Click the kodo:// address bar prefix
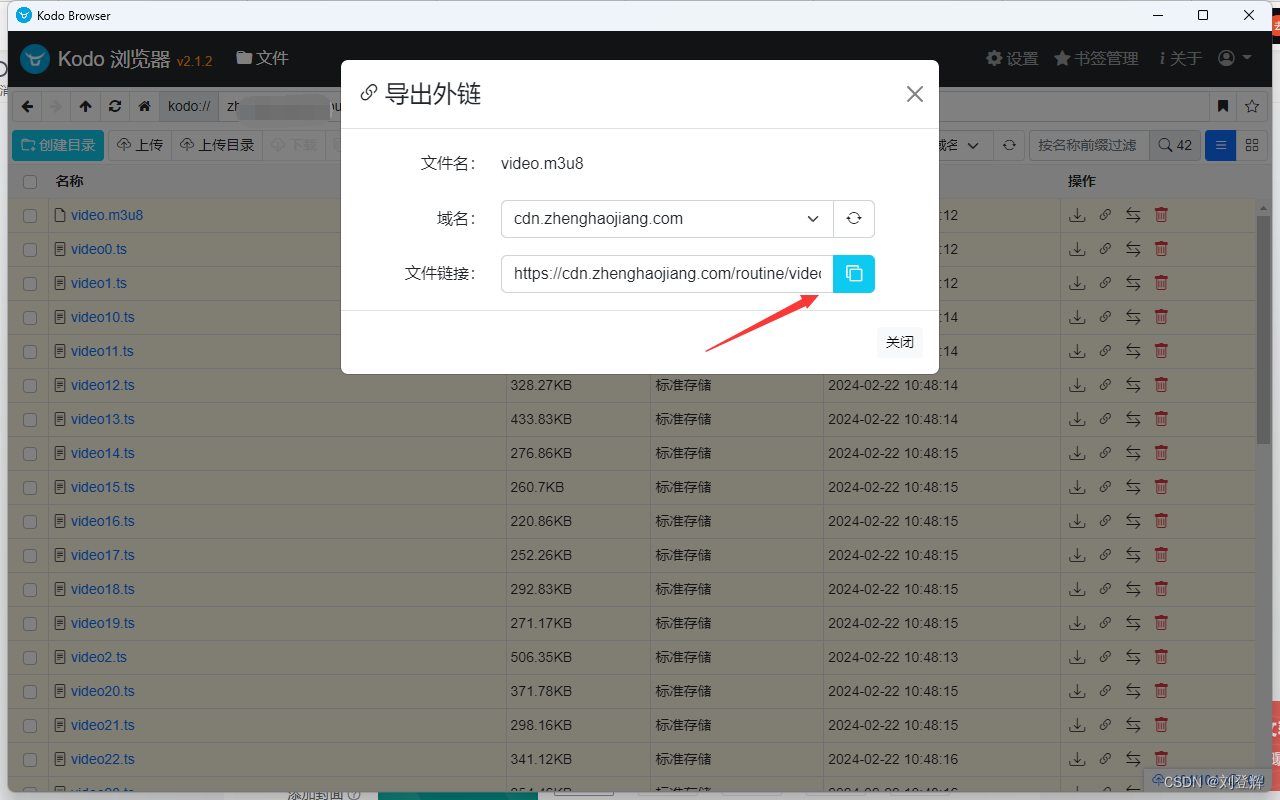1280x800 pixels. 189,106
